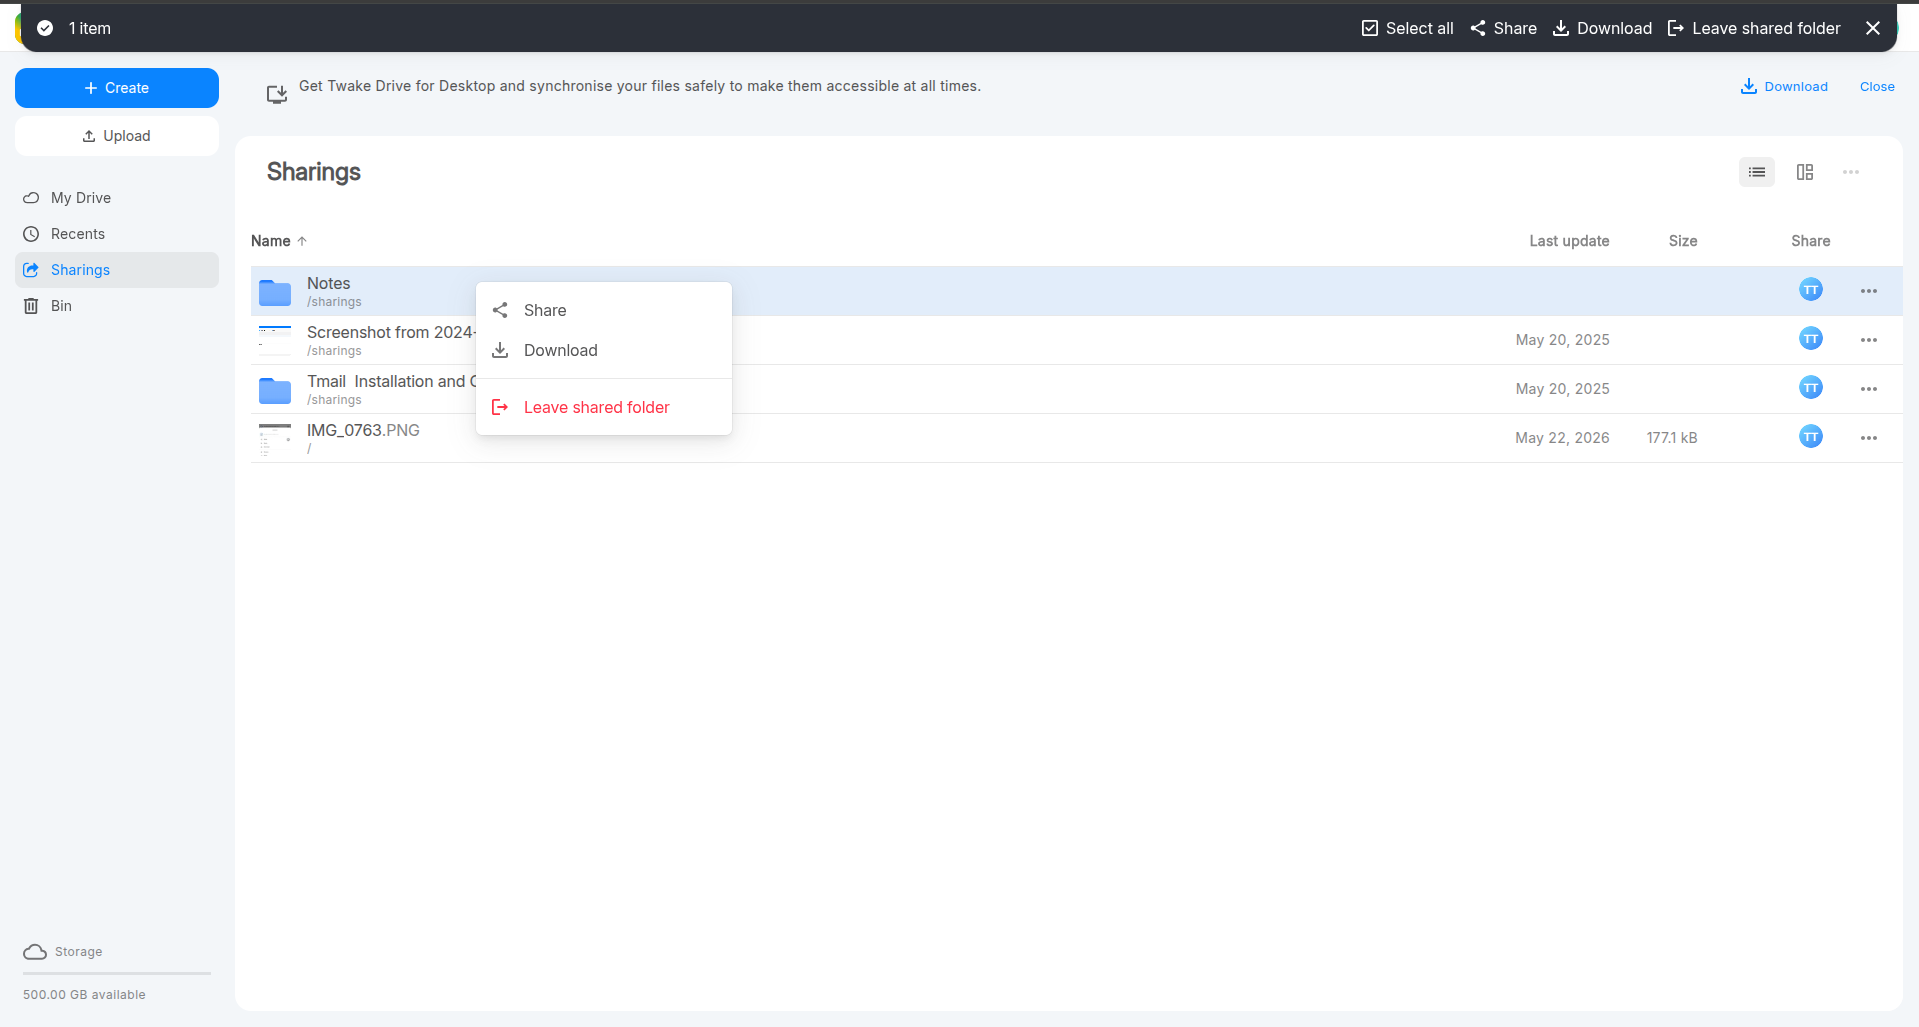Open more options for Tmail Installation row

[x=1869, y=389]
